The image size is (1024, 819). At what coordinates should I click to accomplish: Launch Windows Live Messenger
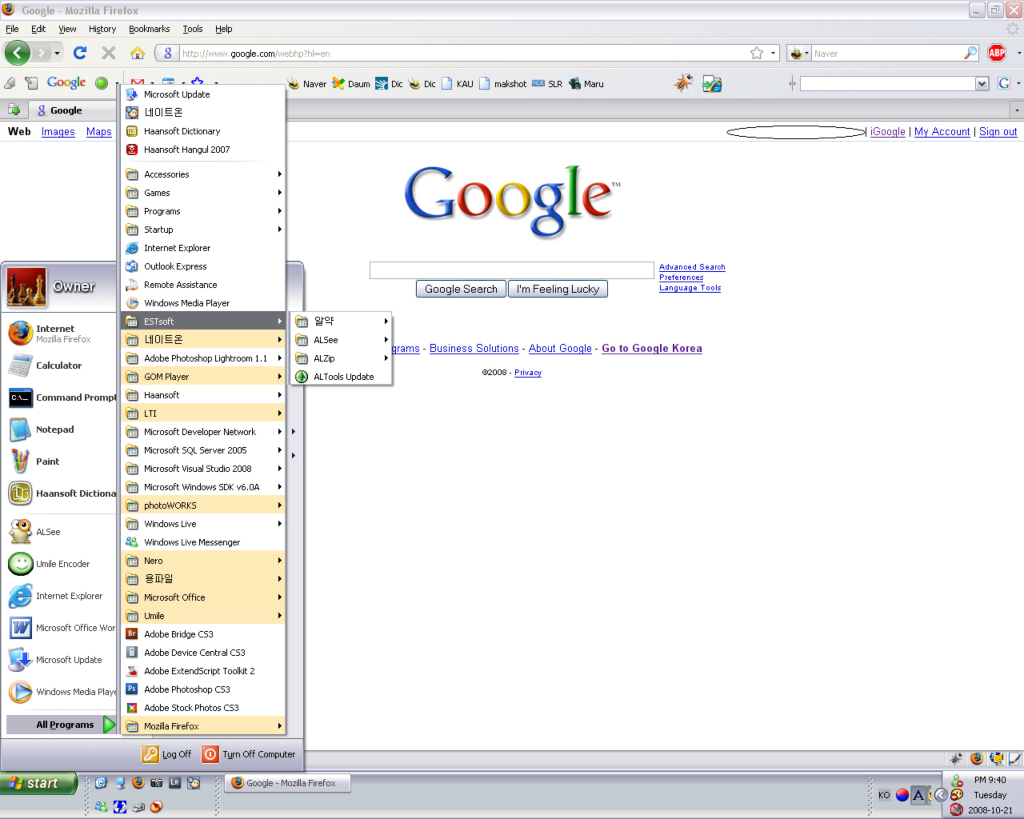(x=203, y=542)
